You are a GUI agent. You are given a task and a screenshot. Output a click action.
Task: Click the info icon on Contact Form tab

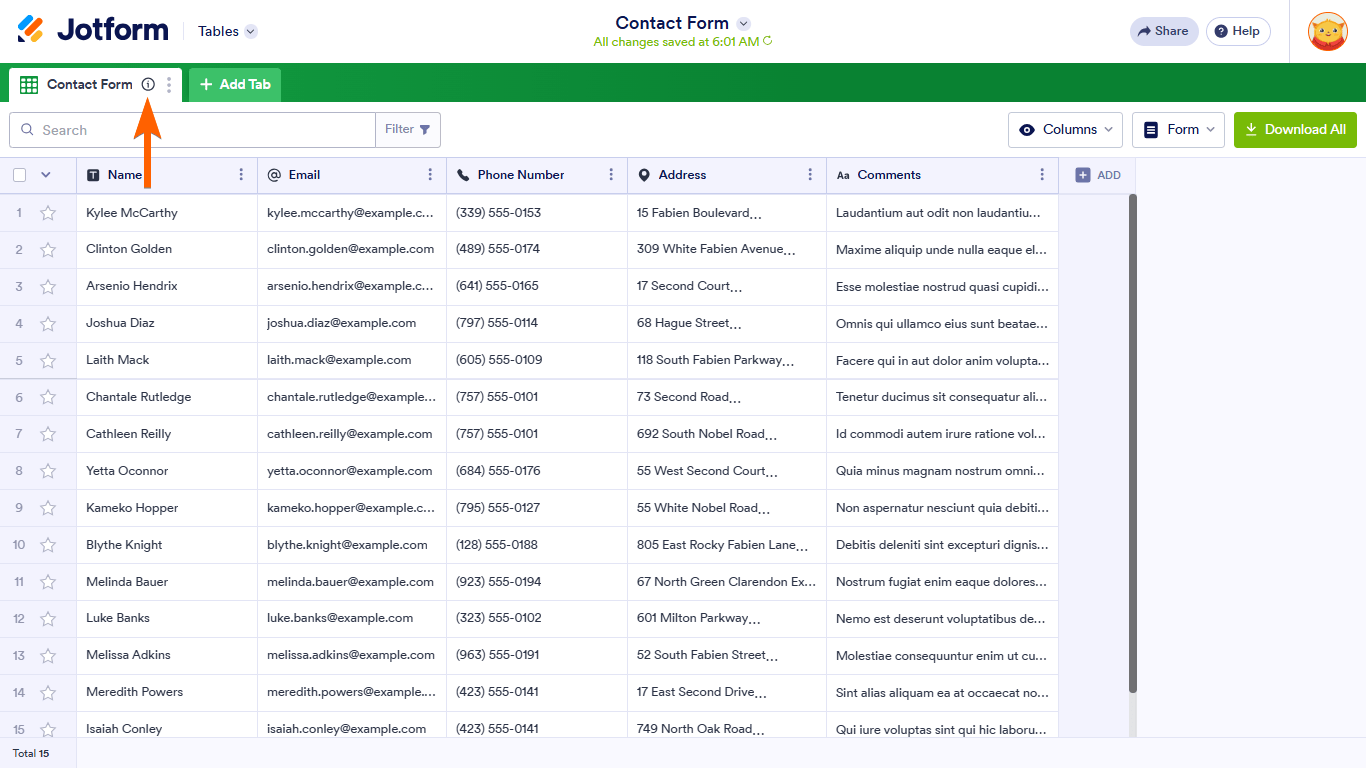148,85
